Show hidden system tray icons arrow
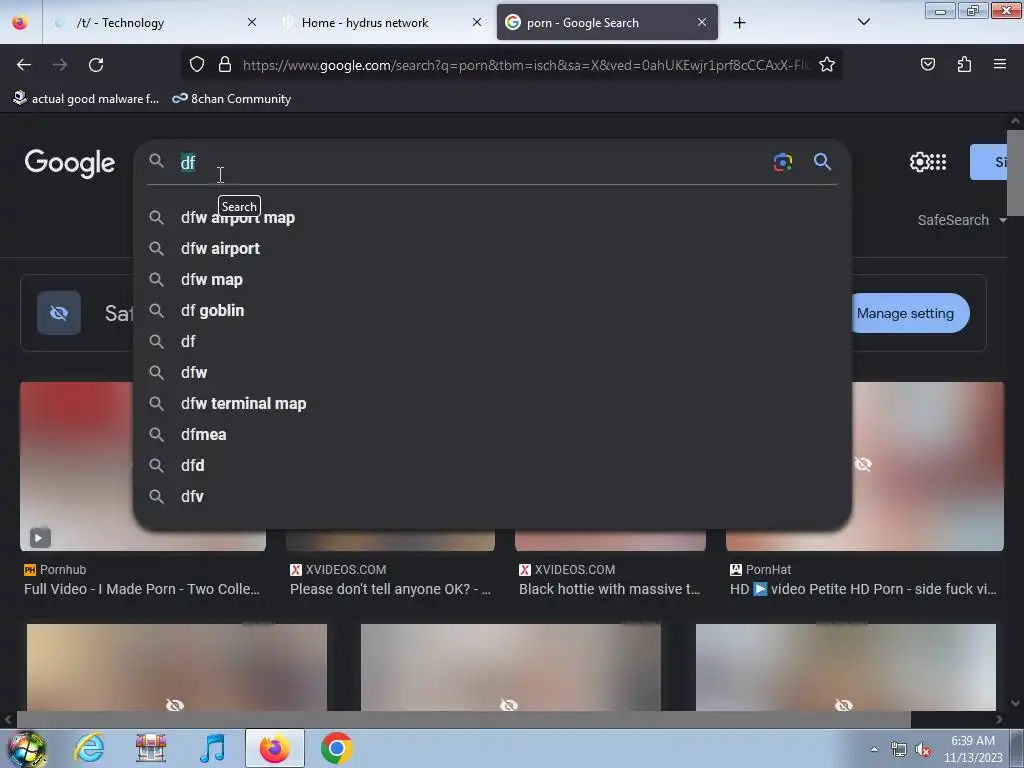Screen dimensions: 1024x768 click(874, 749)
